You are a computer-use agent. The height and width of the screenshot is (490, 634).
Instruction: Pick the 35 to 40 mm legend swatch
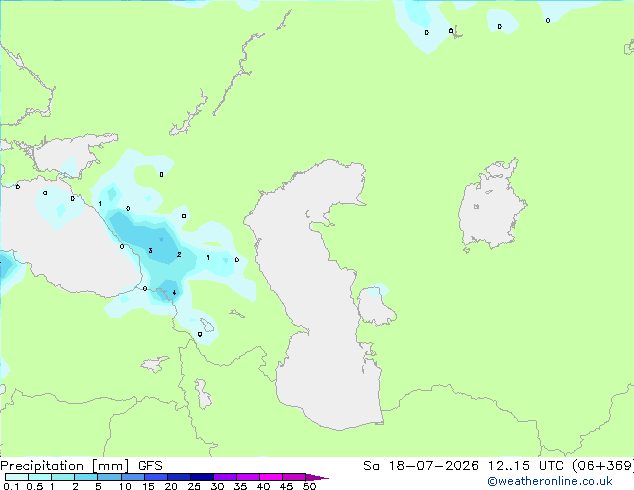247,477
